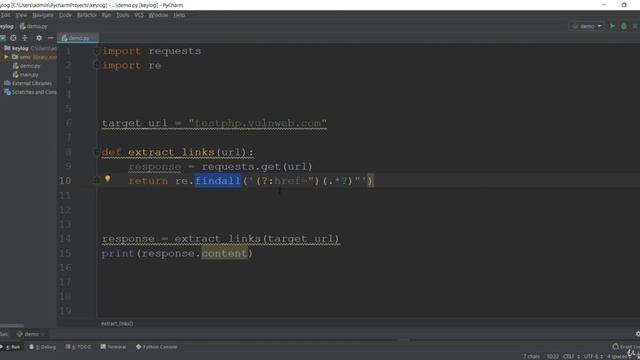The height and width of the screenshot is (360, 640).
Task: Select the keylog project root in tree
Action: [x=20, y=48]
